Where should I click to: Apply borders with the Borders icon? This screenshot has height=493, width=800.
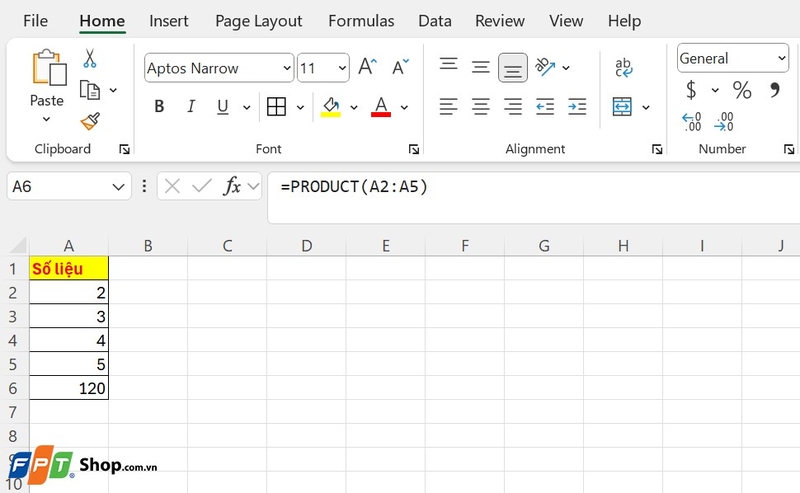[276, 107]
